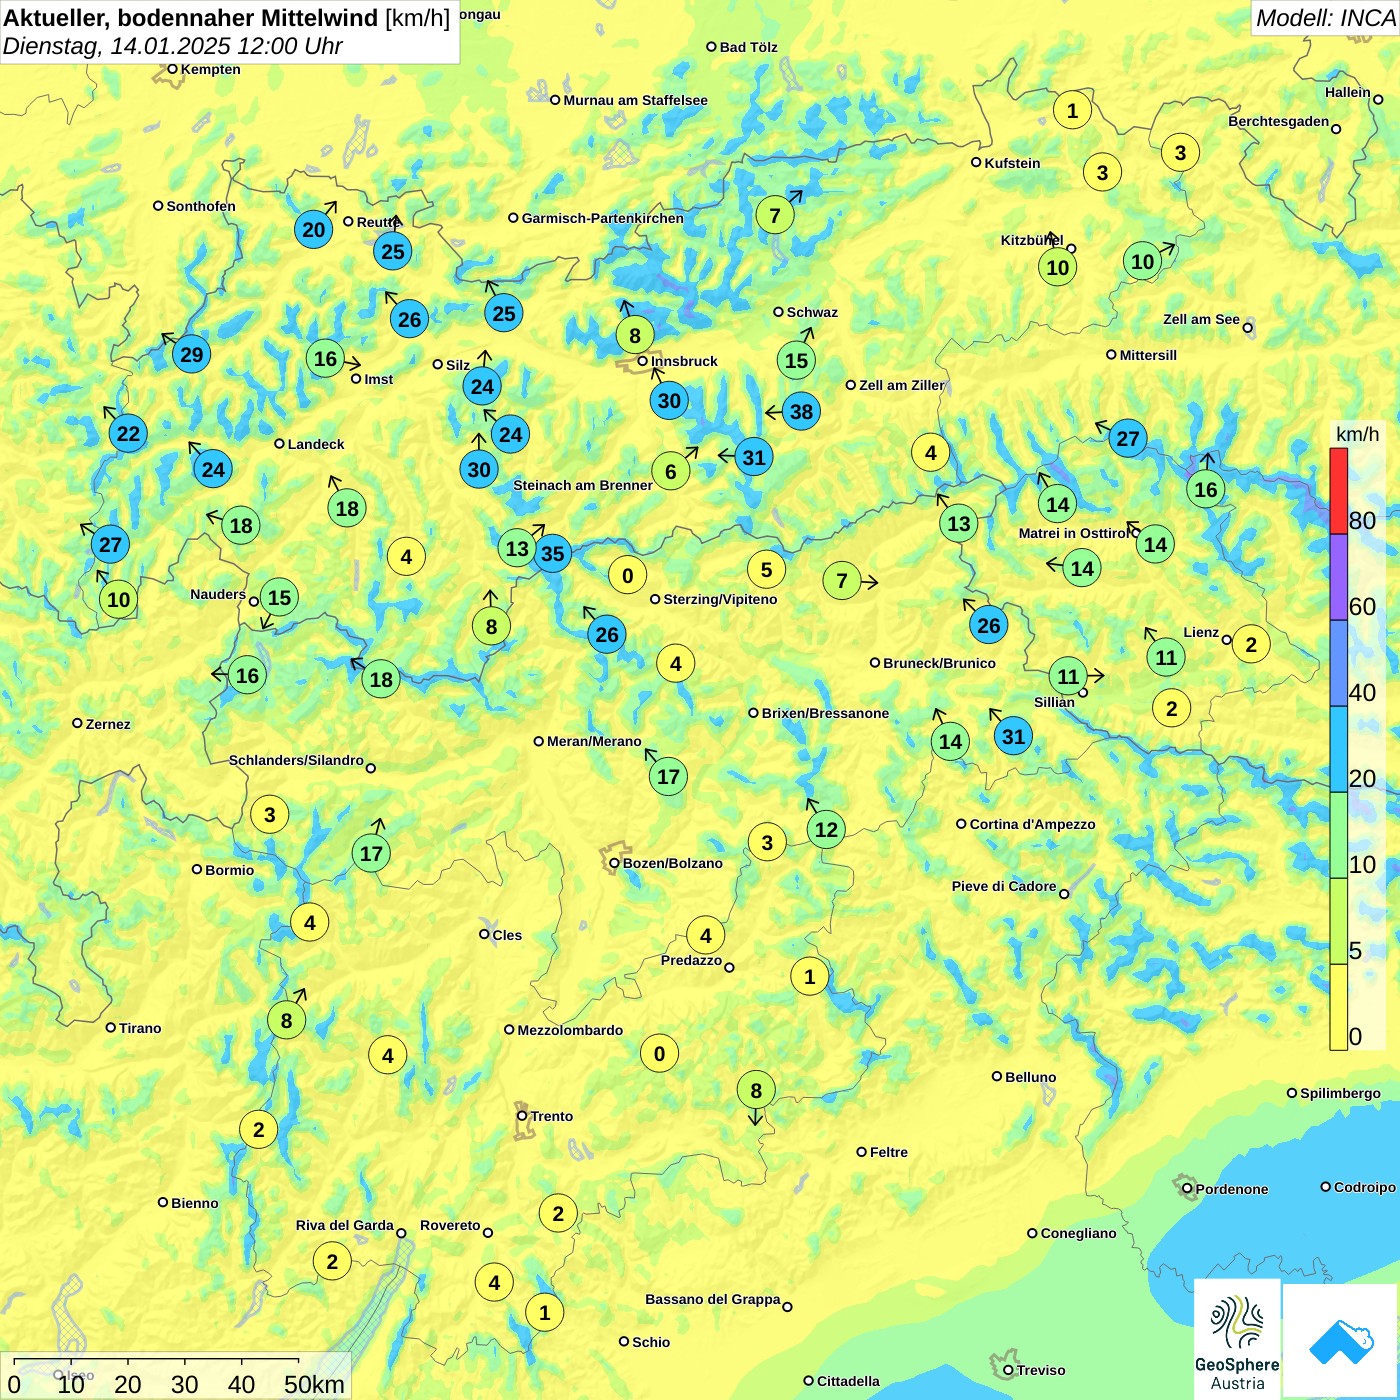This screenshot has width=1400, height=1400.
Task: Click the 10 marker under Kitzbühel
Action: tap(1057, 267)
